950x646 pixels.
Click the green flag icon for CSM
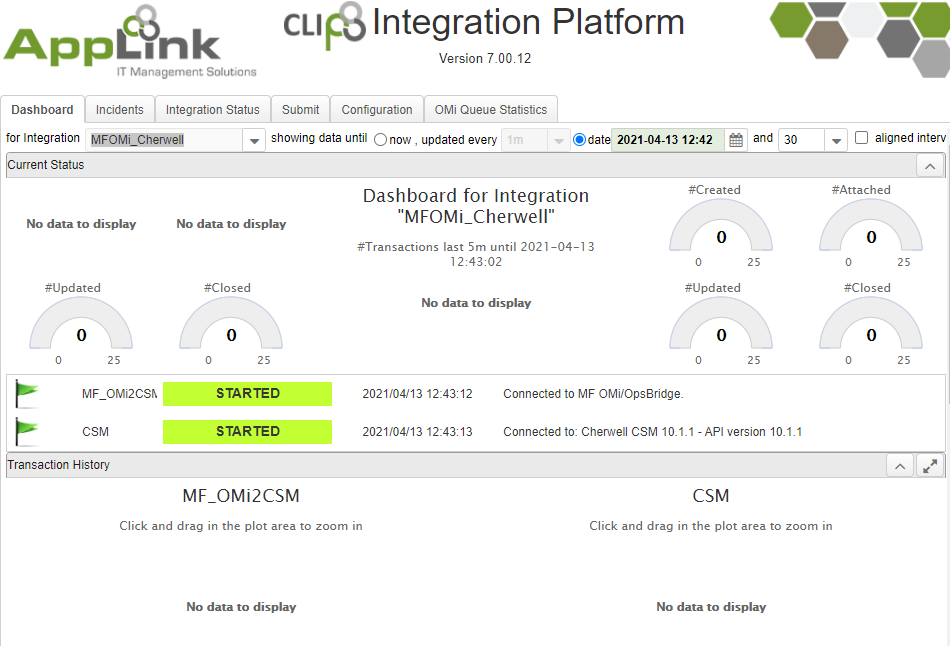26,432
